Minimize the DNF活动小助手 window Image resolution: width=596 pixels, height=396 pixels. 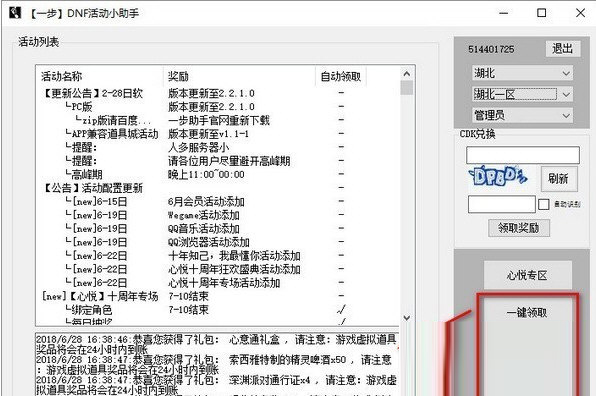(x=504, y=13)
